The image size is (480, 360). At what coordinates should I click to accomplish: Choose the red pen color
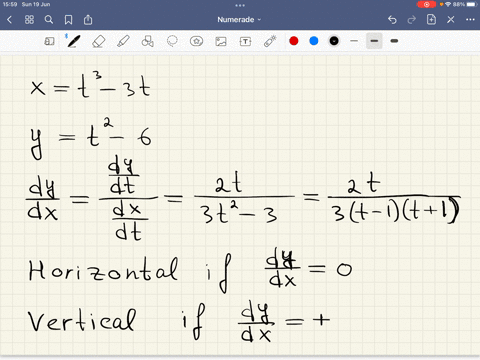tap(294, 41)
